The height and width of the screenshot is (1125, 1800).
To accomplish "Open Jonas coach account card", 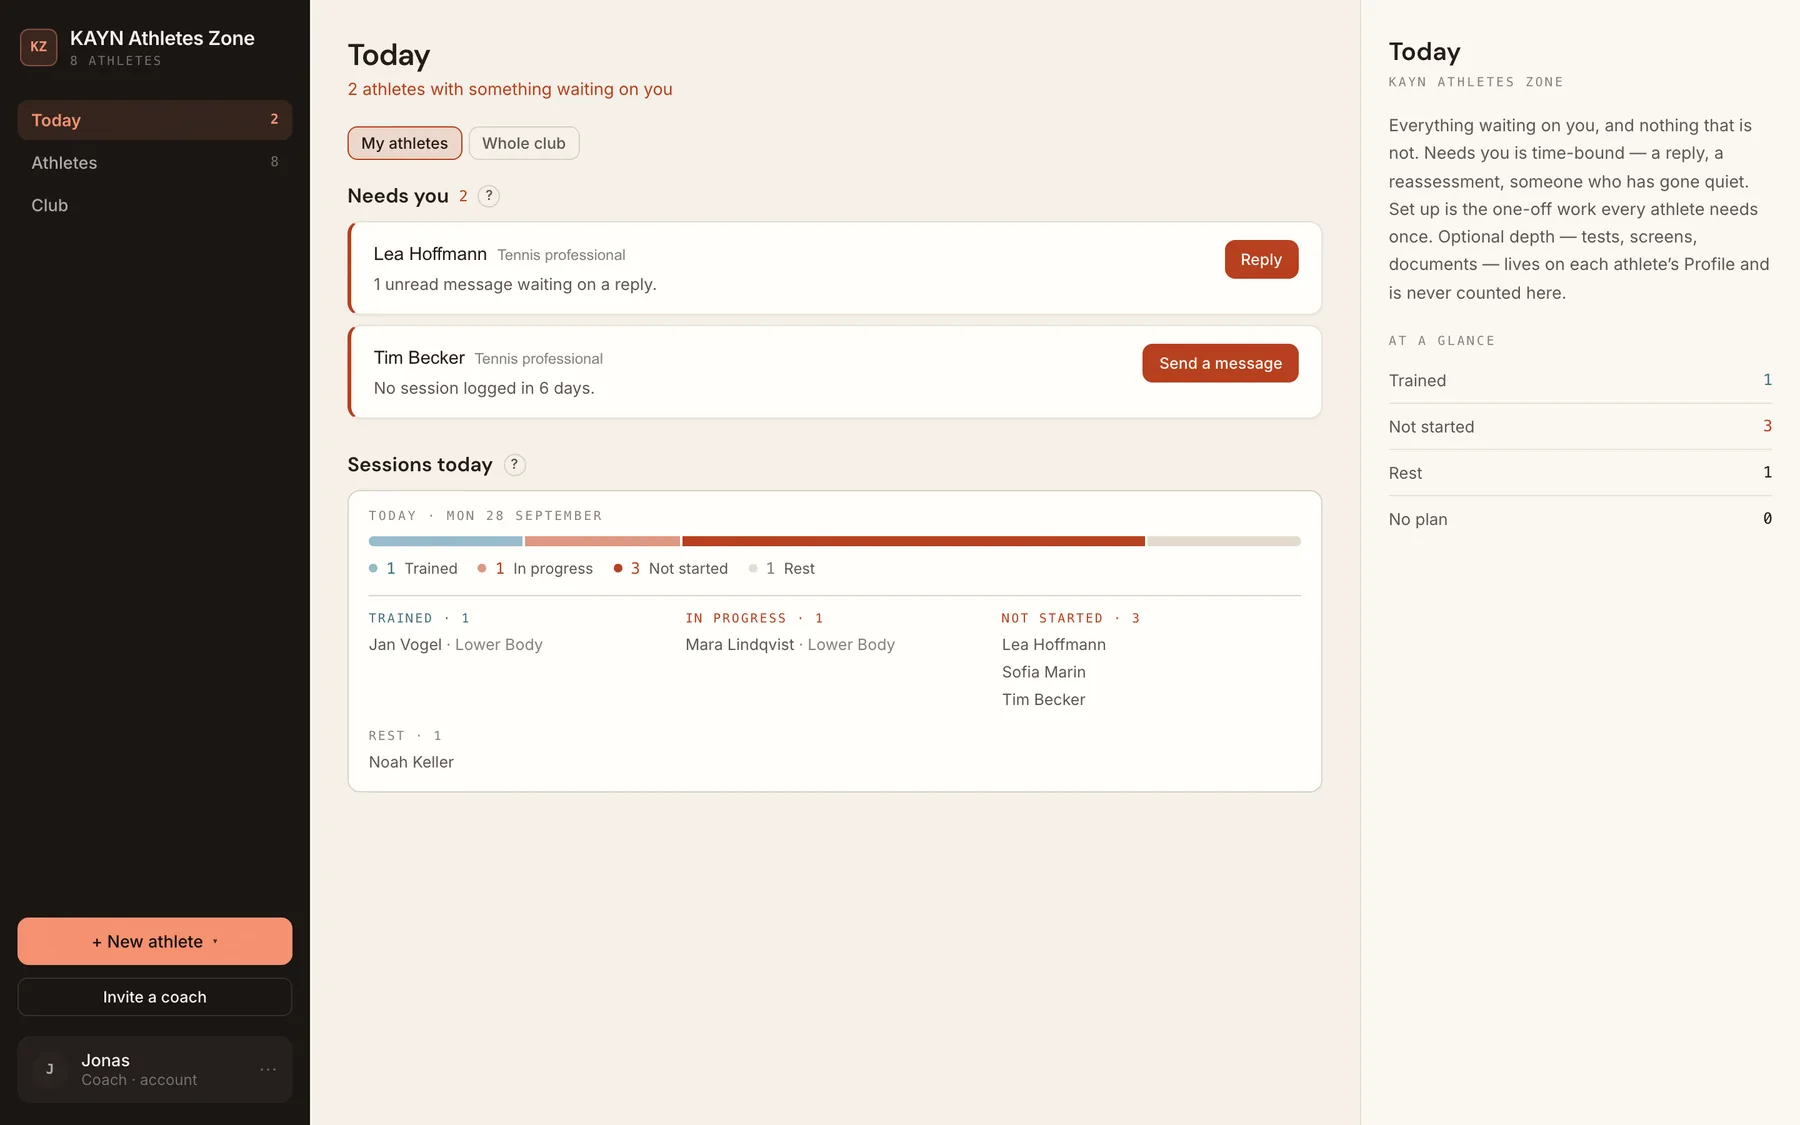I will (x=155, y=1069).
